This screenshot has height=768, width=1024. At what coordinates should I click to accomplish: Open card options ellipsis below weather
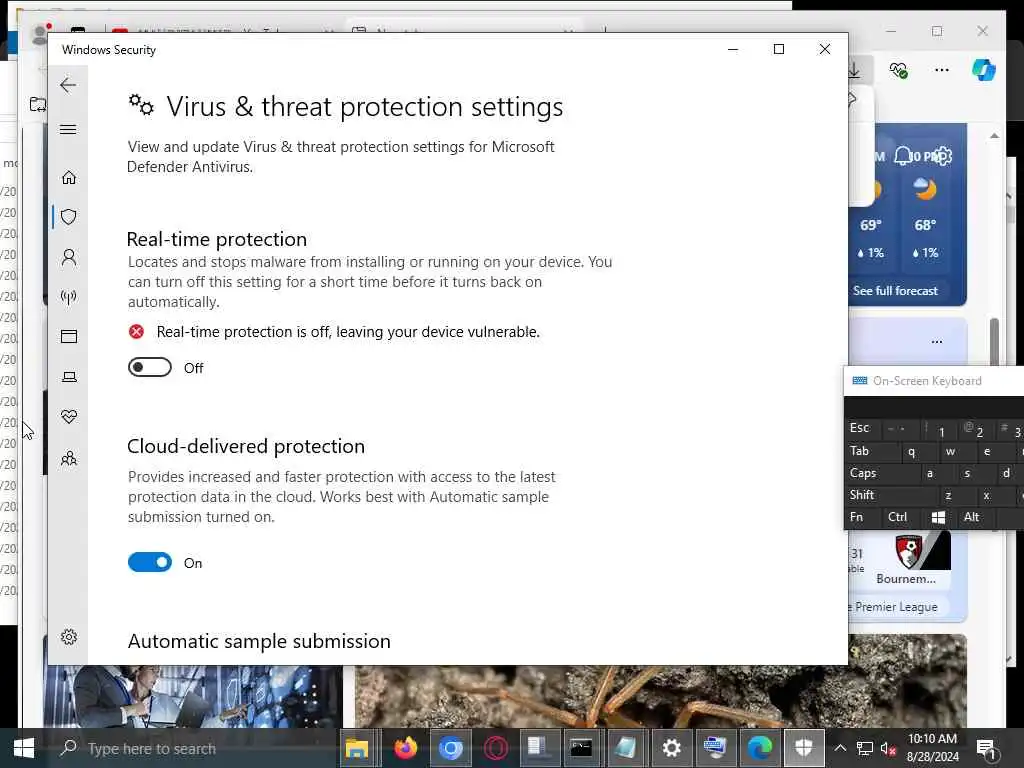(x=936, y=342)
